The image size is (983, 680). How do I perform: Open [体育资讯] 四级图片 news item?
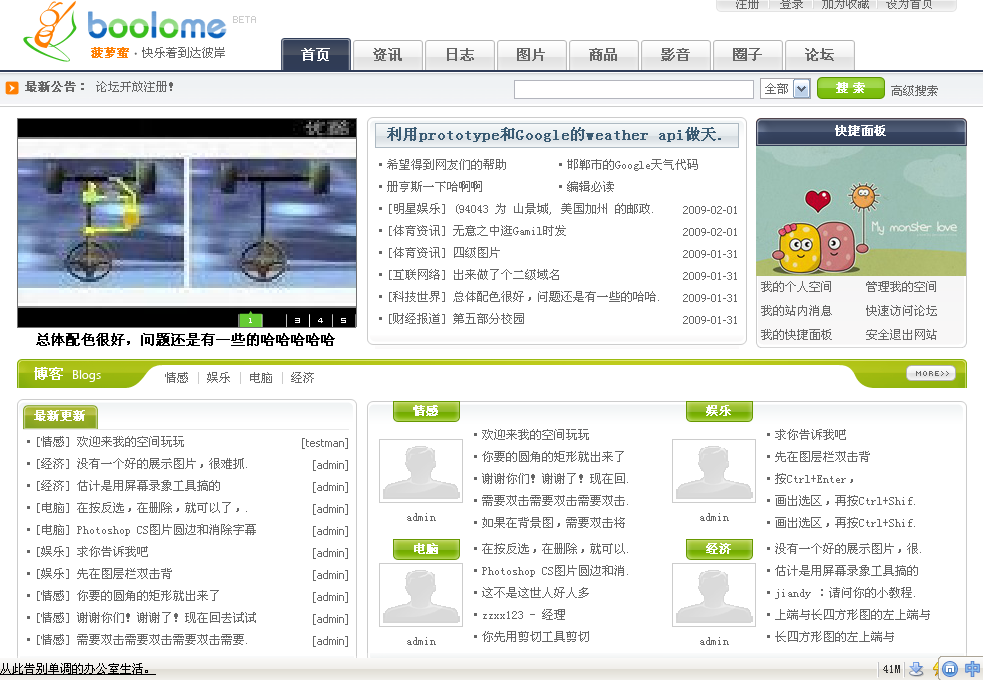point(444,253)
